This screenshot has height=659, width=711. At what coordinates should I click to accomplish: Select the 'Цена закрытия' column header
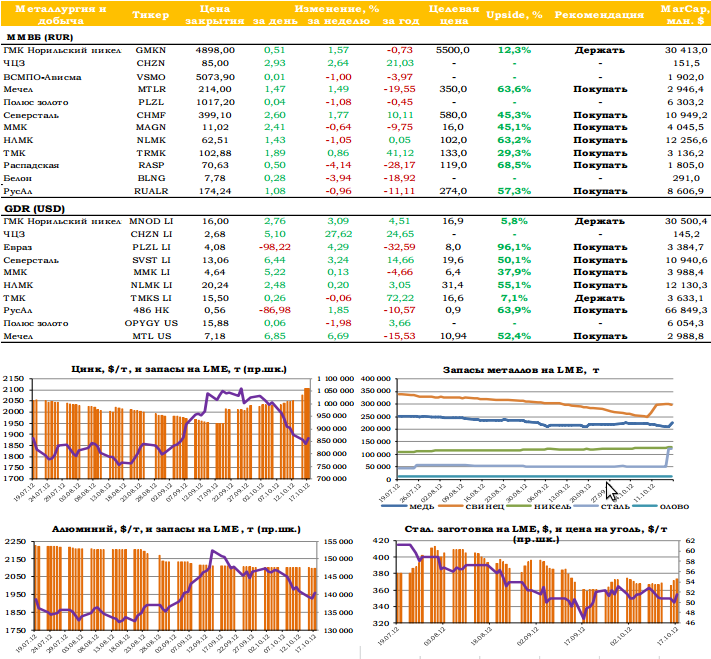pos(214,15)
